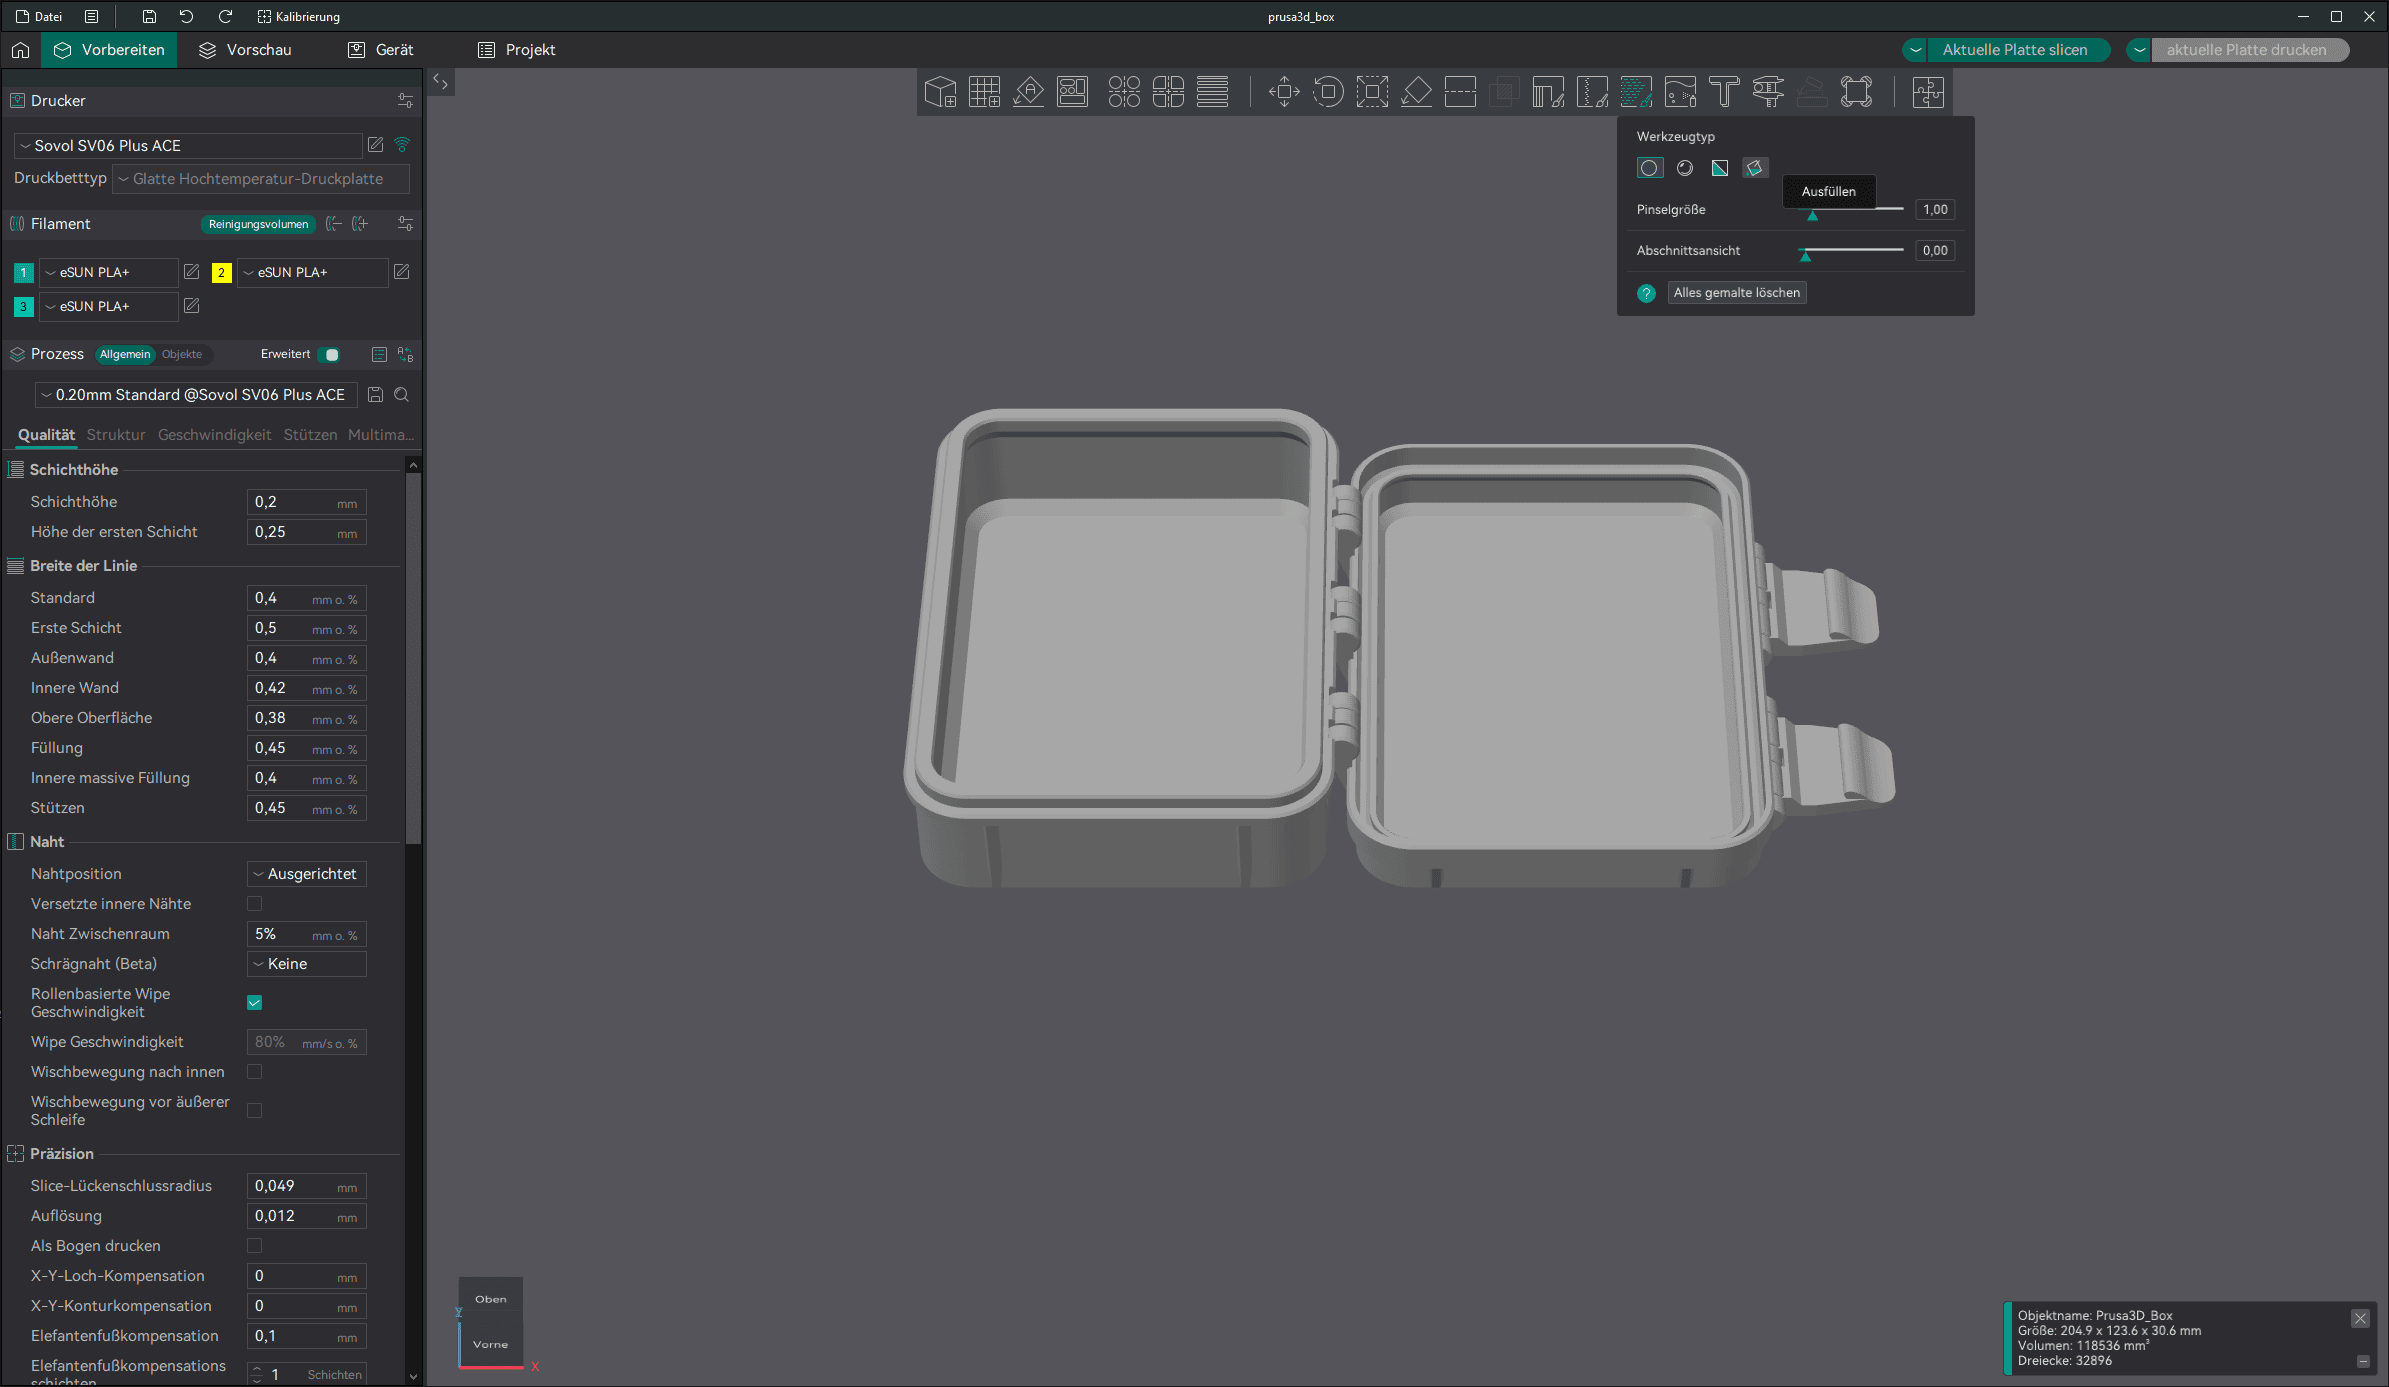The image size is (2389, 1387).
Task: Click the seam painting tool icon
Action: pyautogui.click(x=1592, y=92)
